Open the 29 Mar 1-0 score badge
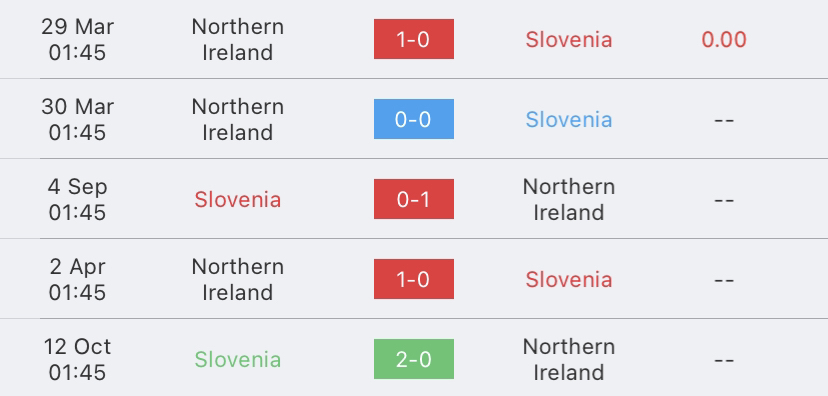Viewport: 828px width, 396px height. pyautogui.click(x=413, y=39)
